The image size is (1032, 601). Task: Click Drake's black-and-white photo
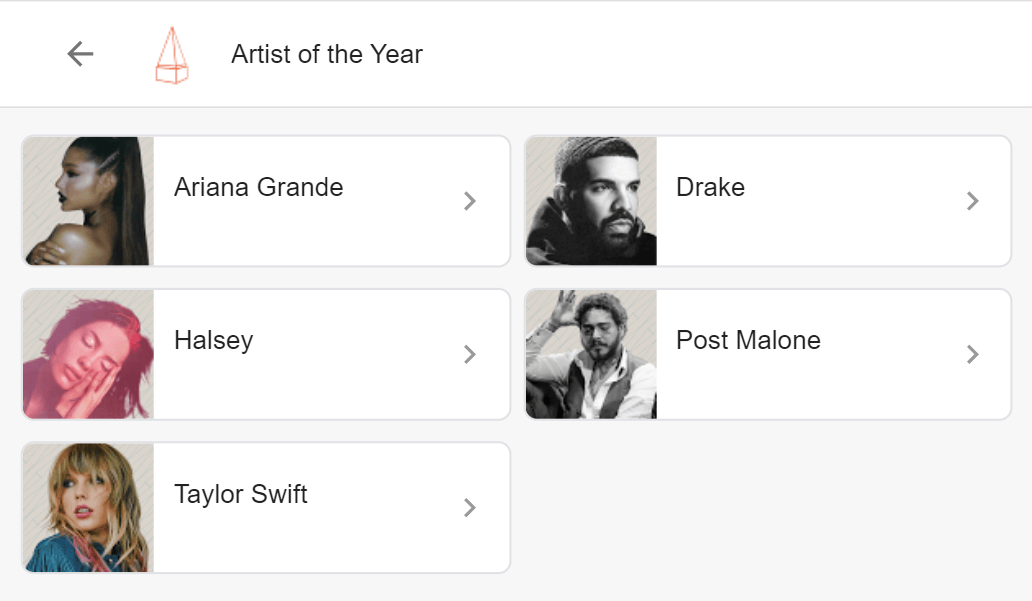591,201
